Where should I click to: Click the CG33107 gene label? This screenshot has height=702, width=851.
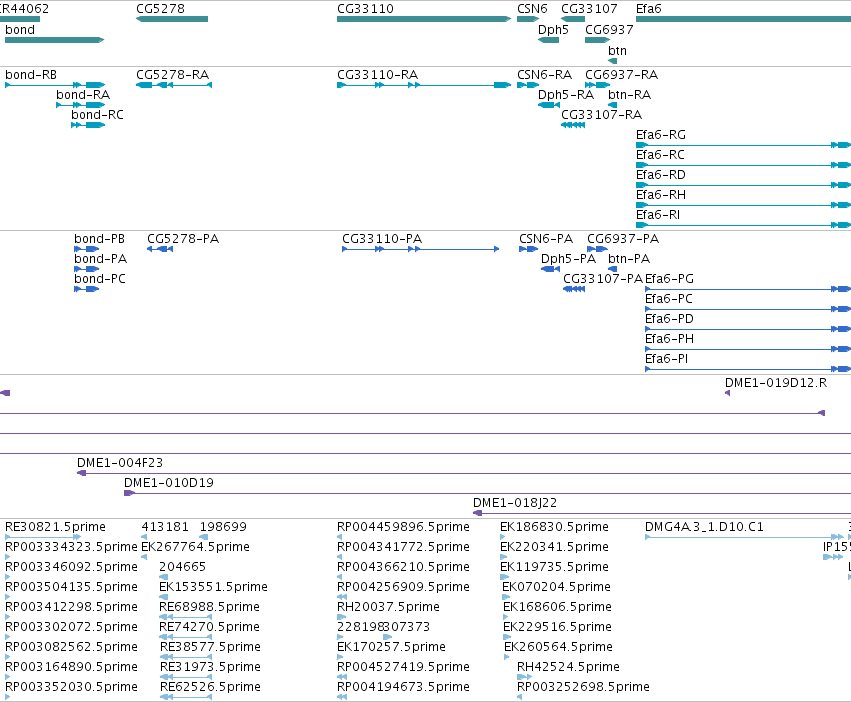pos(589,9)
